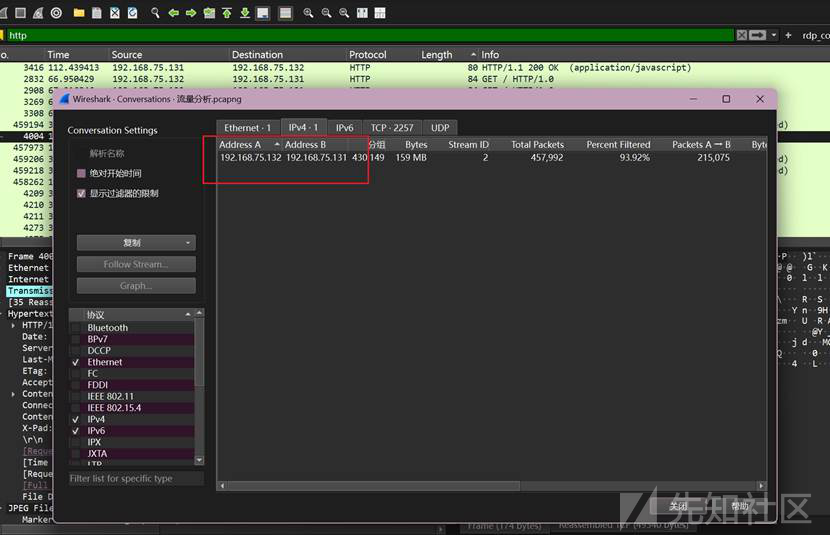
Task: Toggle auto scroll during live capture icon
Action: pos(263,13)
